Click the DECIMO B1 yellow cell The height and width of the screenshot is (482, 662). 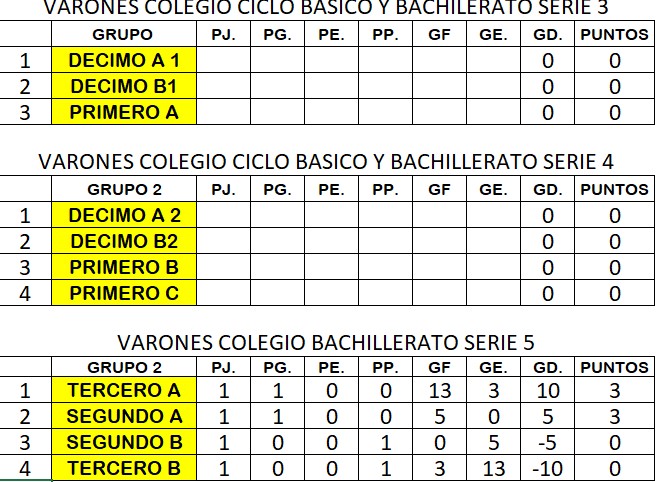coord(124,86)
